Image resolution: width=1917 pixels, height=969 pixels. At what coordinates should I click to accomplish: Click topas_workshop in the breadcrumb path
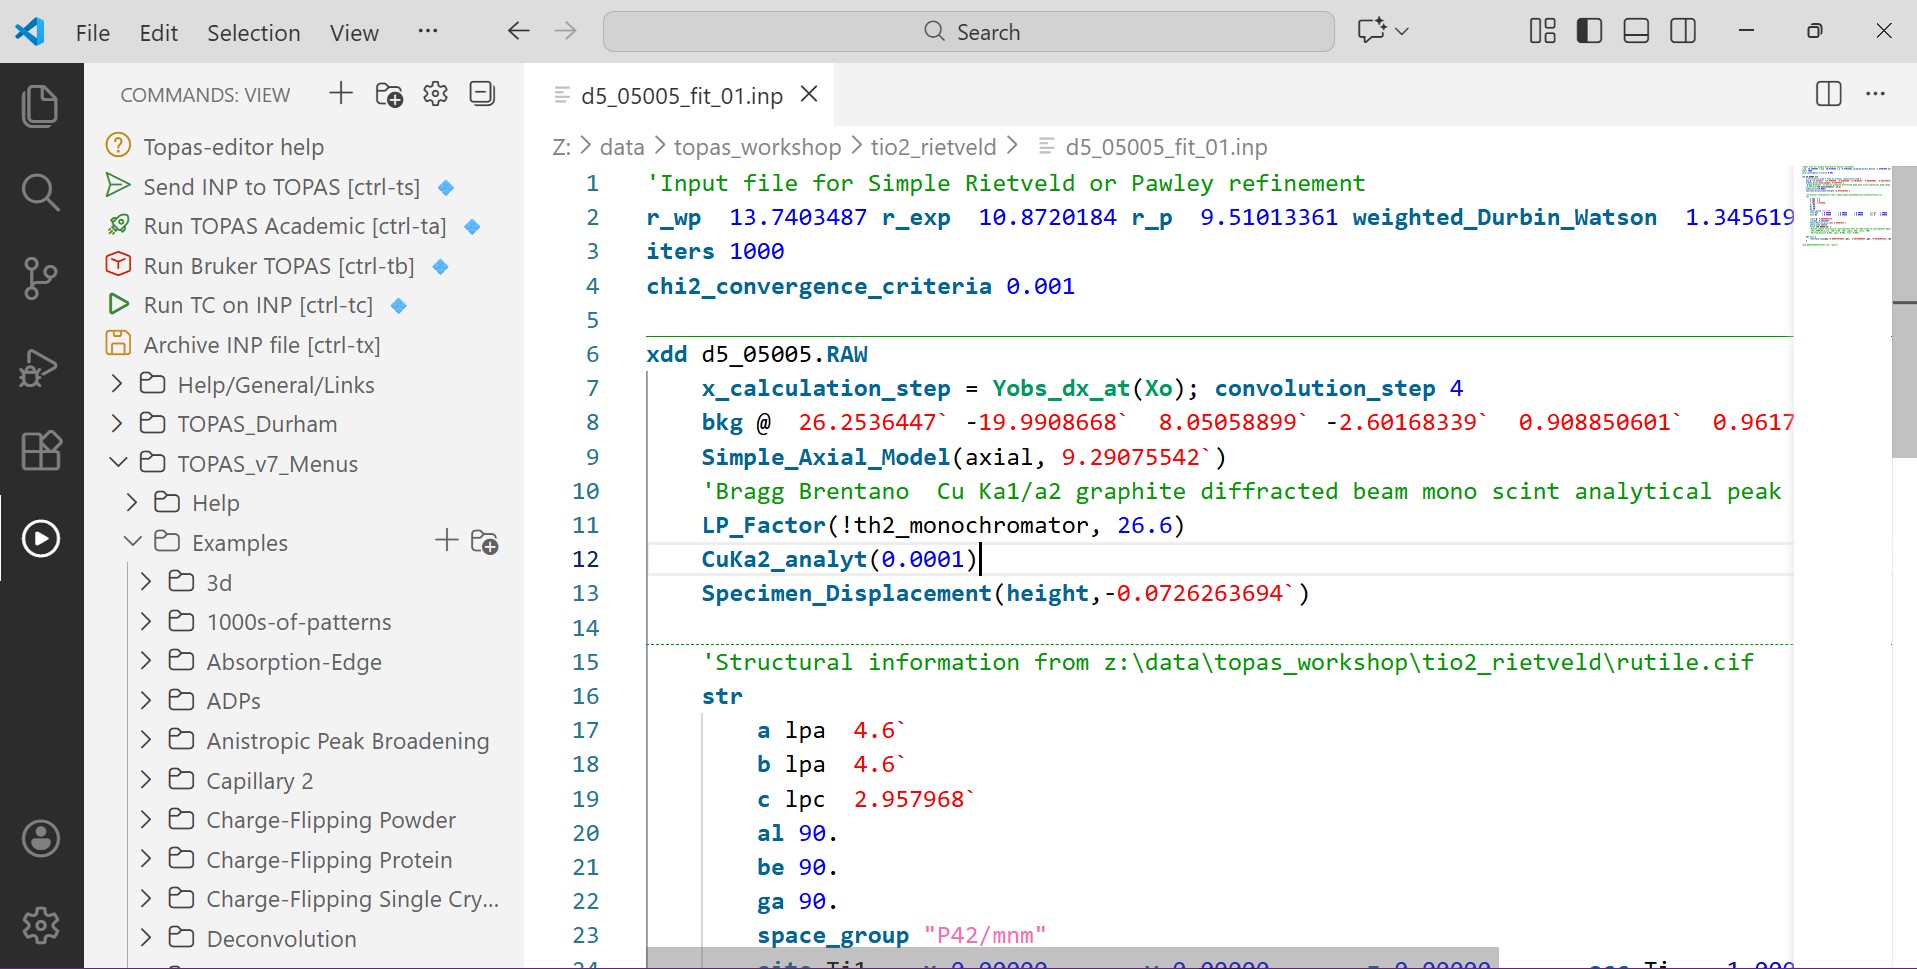click(757, 147)
